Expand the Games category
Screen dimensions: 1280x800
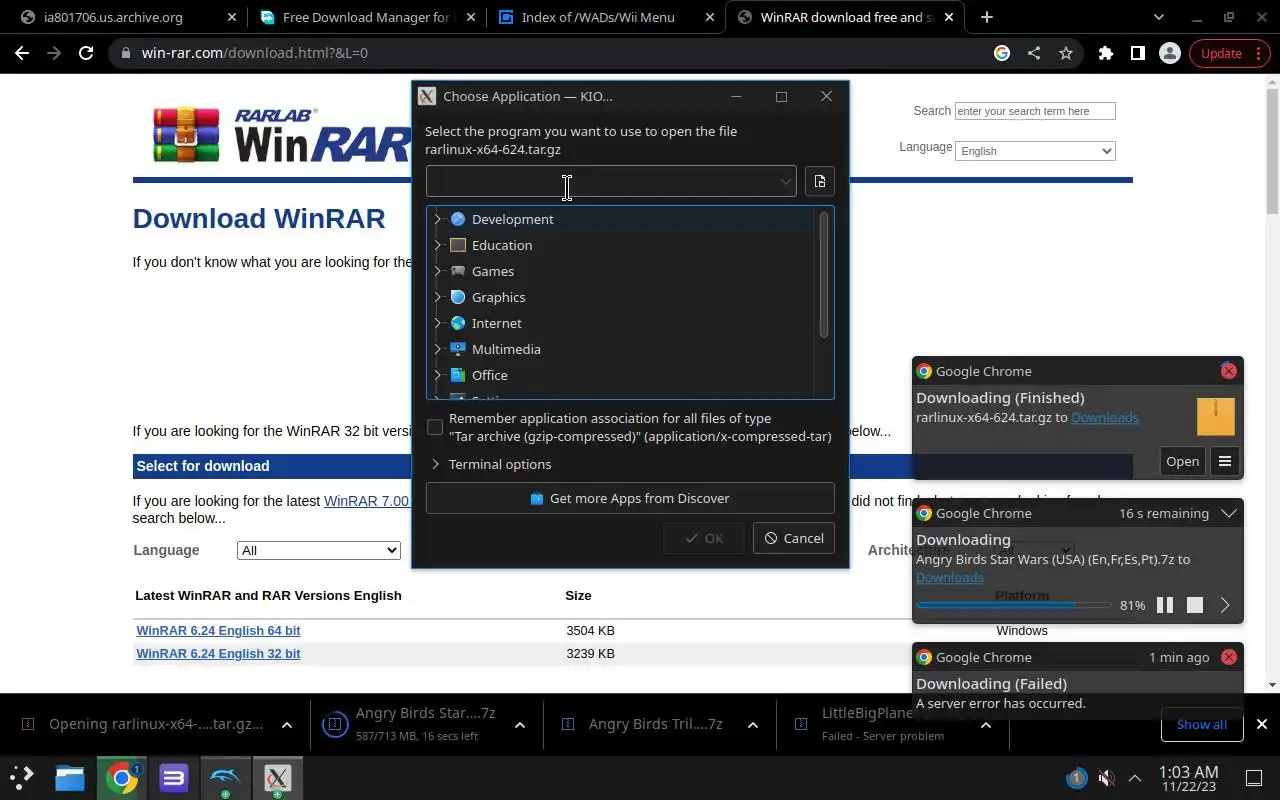coord(437,271)
